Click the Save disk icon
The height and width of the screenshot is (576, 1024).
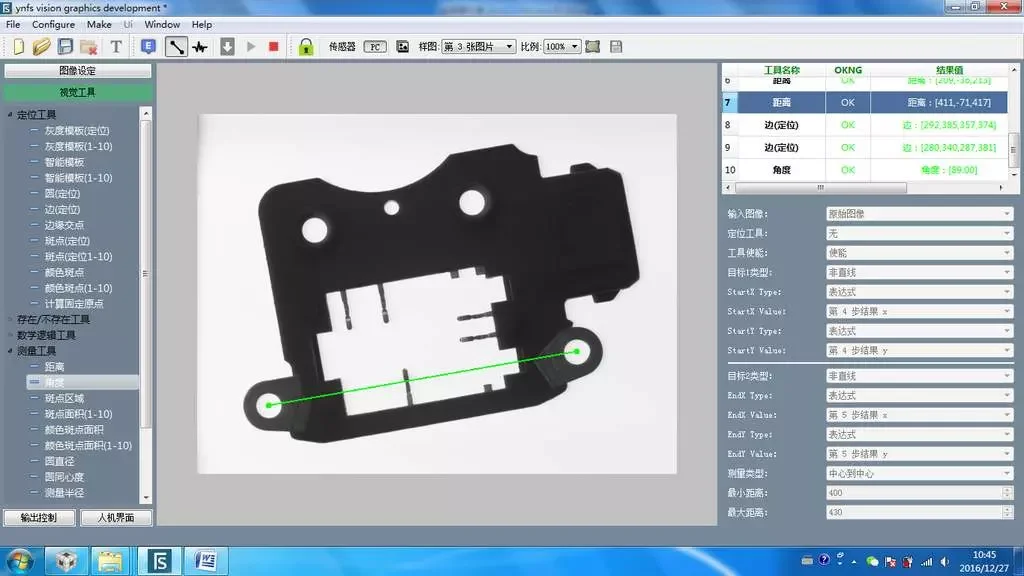click(x=65, y=46)
